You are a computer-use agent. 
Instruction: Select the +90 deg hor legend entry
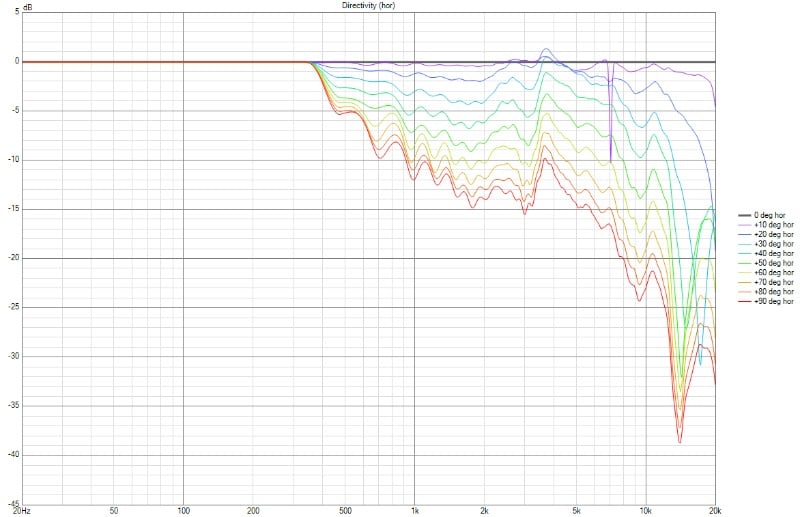(775, 300)
